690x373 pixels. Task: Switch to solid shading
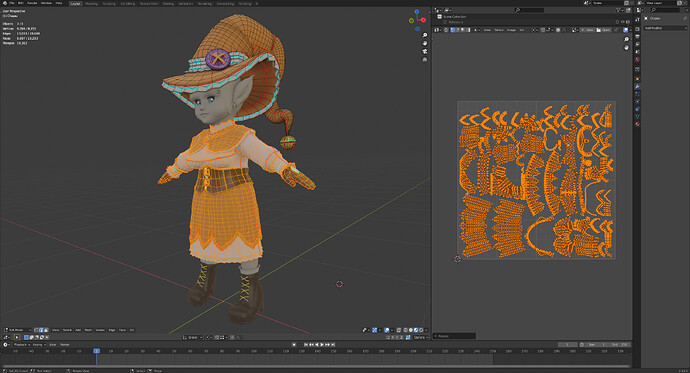coord(411,330)
